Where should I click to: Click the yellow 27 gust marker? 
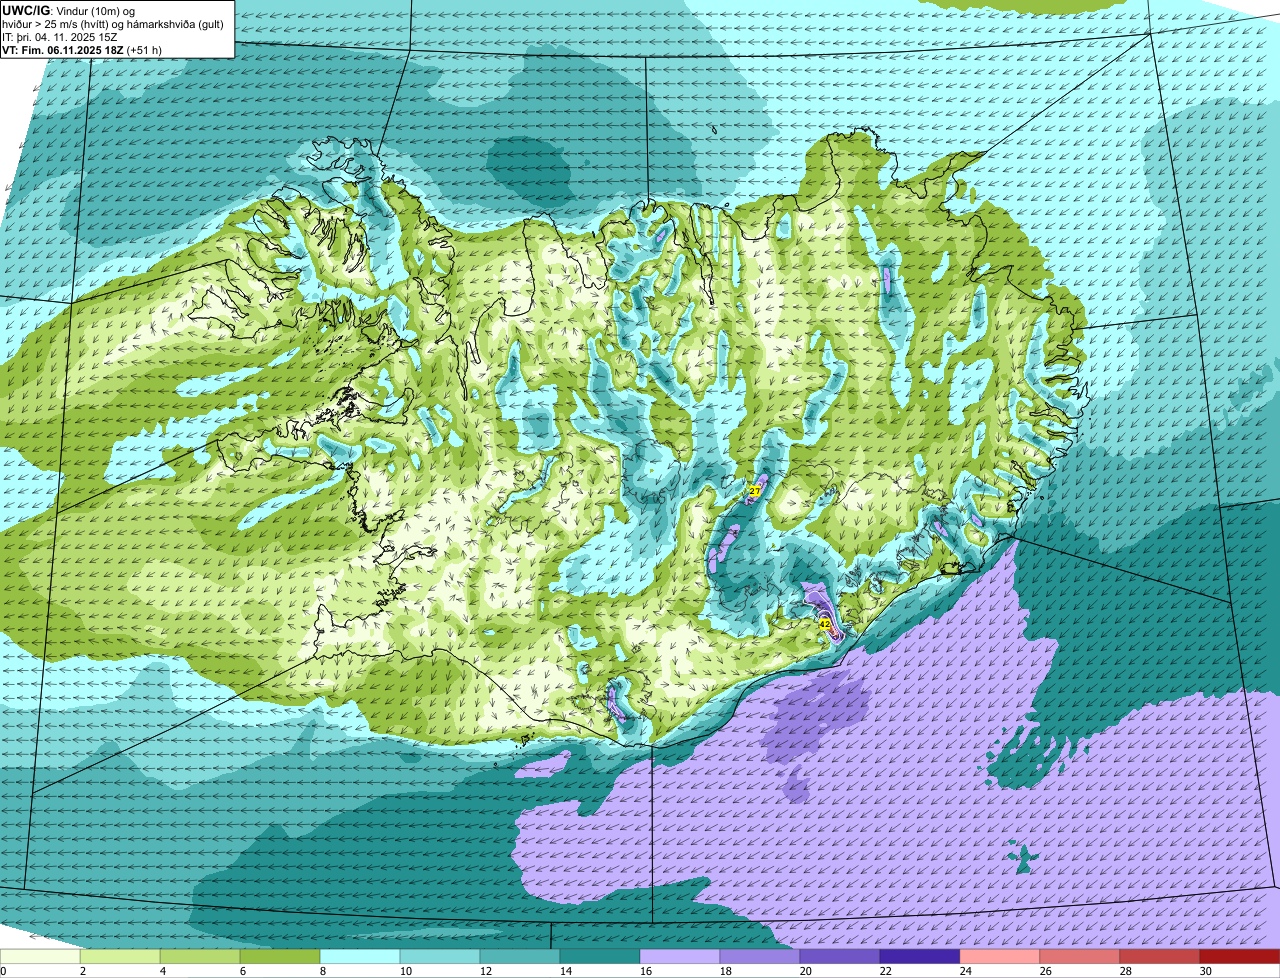tap(755, 491)
